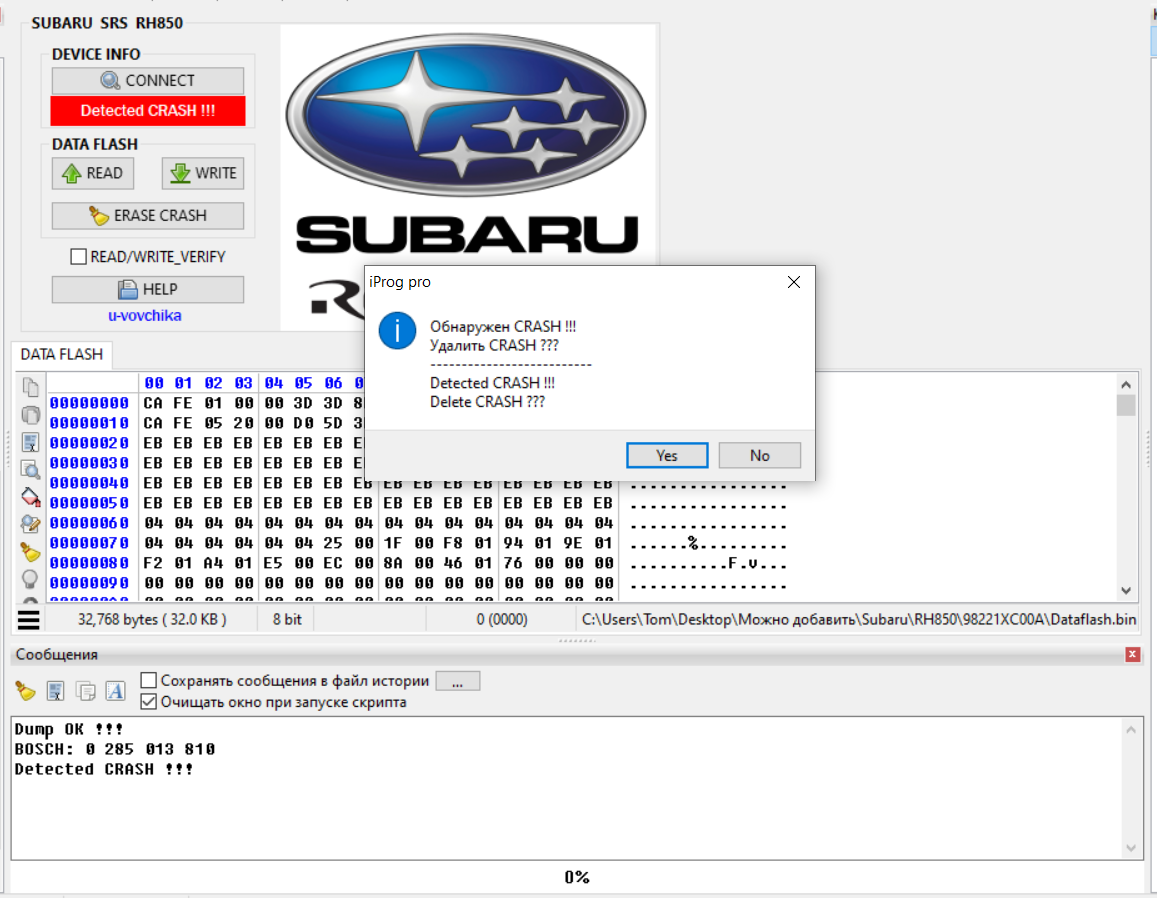
Task: Open HELP for the SRS script
Action: 148,289
